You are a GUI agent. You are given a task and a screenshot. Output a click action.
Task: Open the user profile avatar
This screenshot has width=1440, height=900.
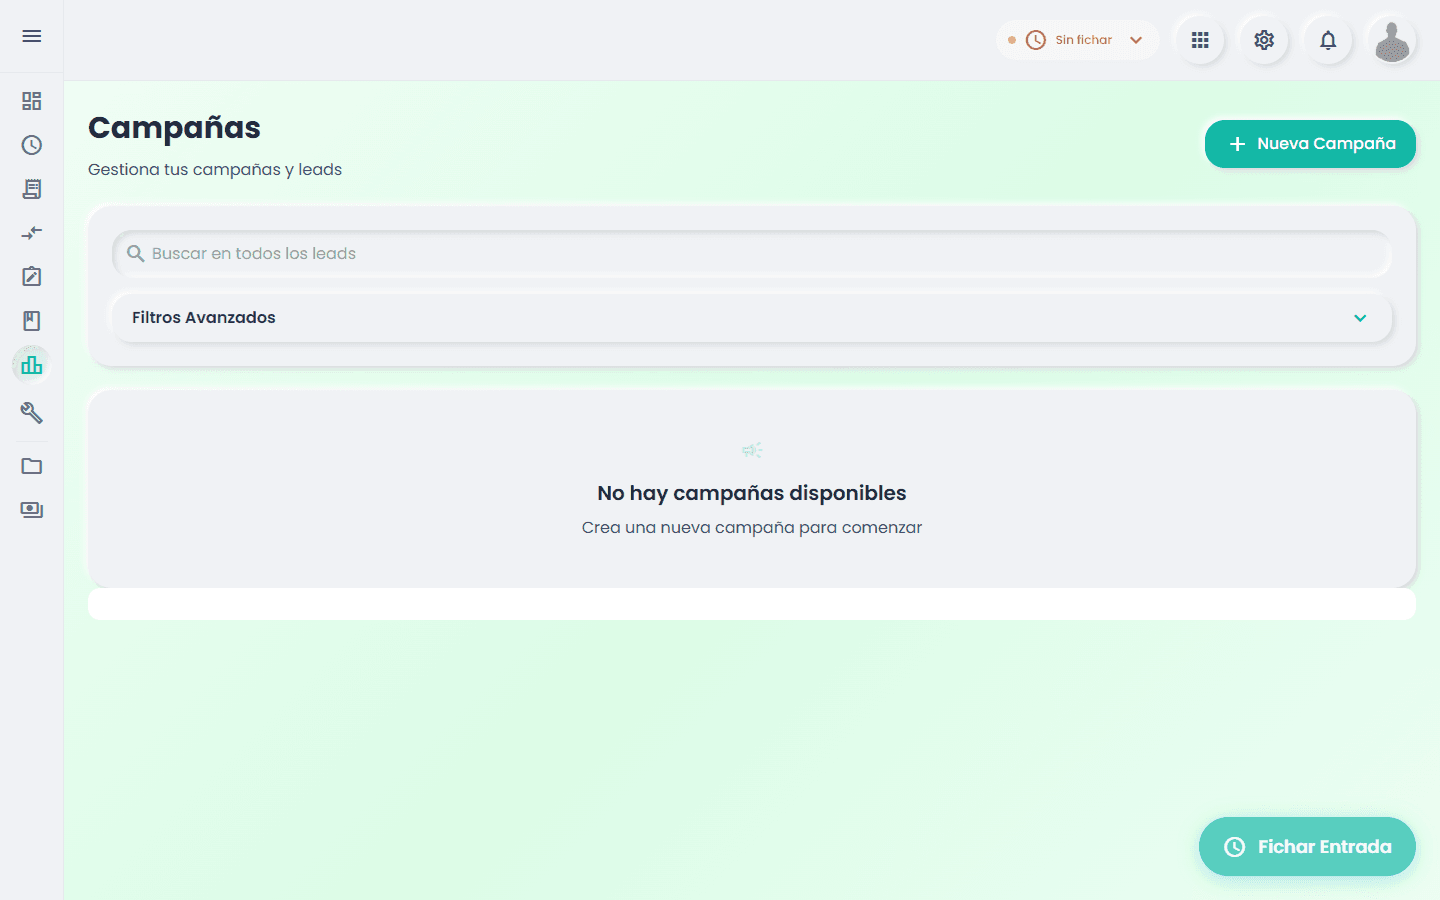(x=1392, y=40)
